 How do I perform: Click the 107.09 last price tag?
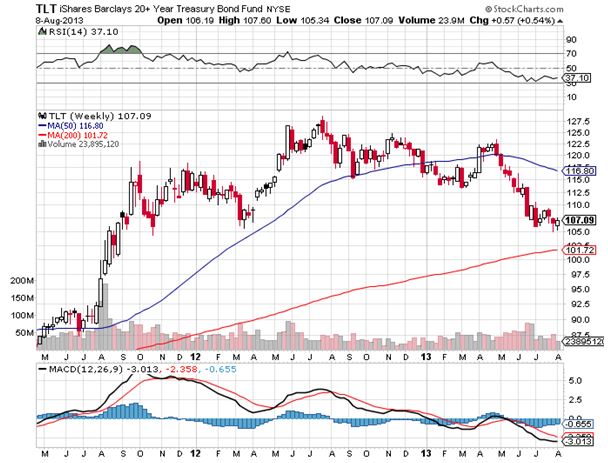pos(579,220)
